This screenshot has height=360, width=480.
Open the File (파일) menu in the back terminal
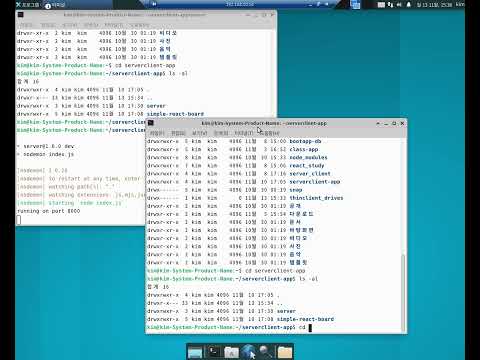click(26, 25)
